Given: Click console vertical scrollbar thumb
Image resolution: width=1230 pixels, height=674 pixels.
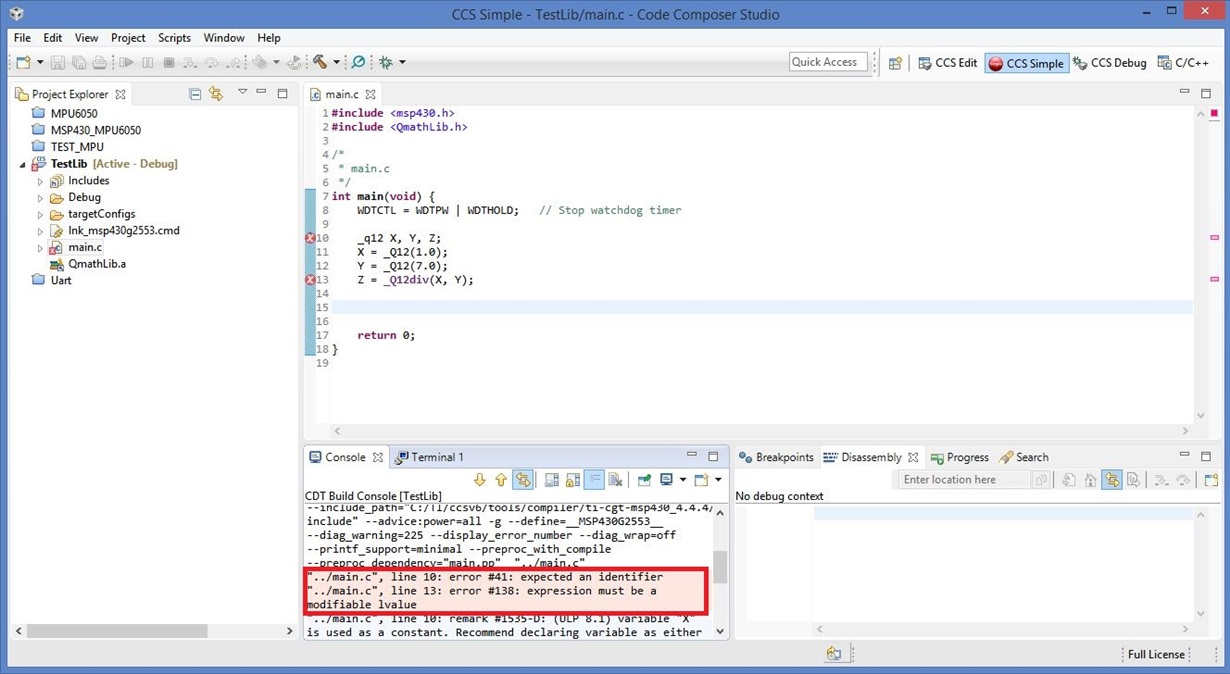Looking at the screenshot, I should pyautogui.click(x=720, y=567).
